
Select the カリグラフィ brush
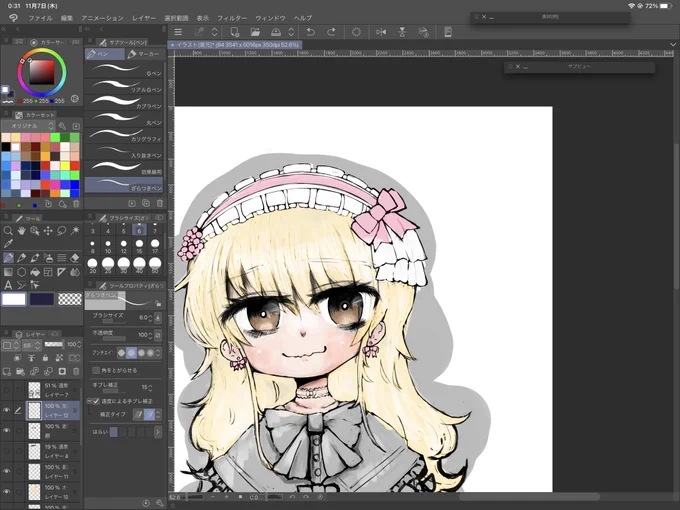[x=124, y=135]
